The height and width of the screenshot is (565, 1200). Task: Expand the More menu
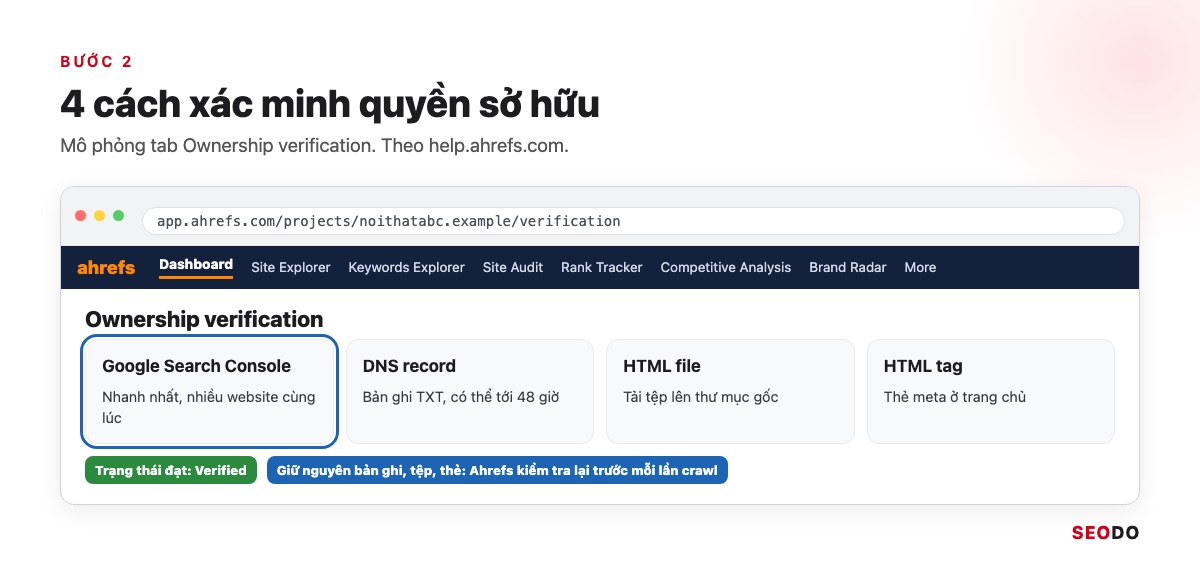pyautogui.click(x=920, y=267)
